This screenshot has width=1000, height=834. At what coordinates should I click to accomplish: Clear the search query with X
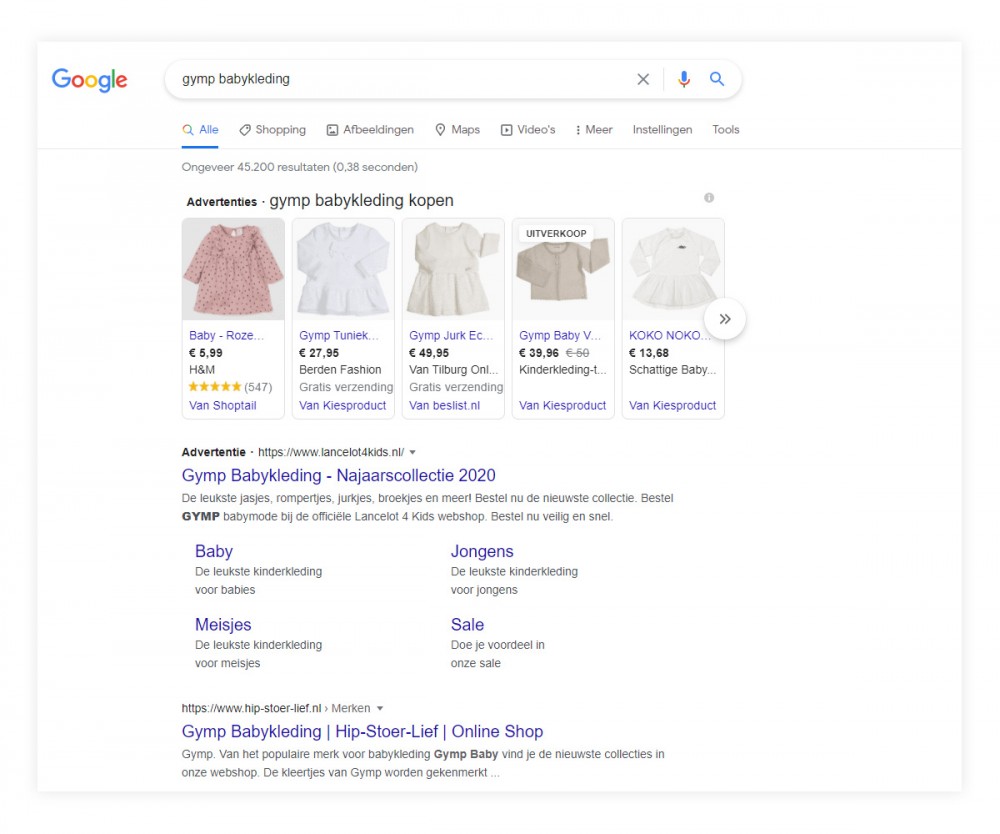643,79
